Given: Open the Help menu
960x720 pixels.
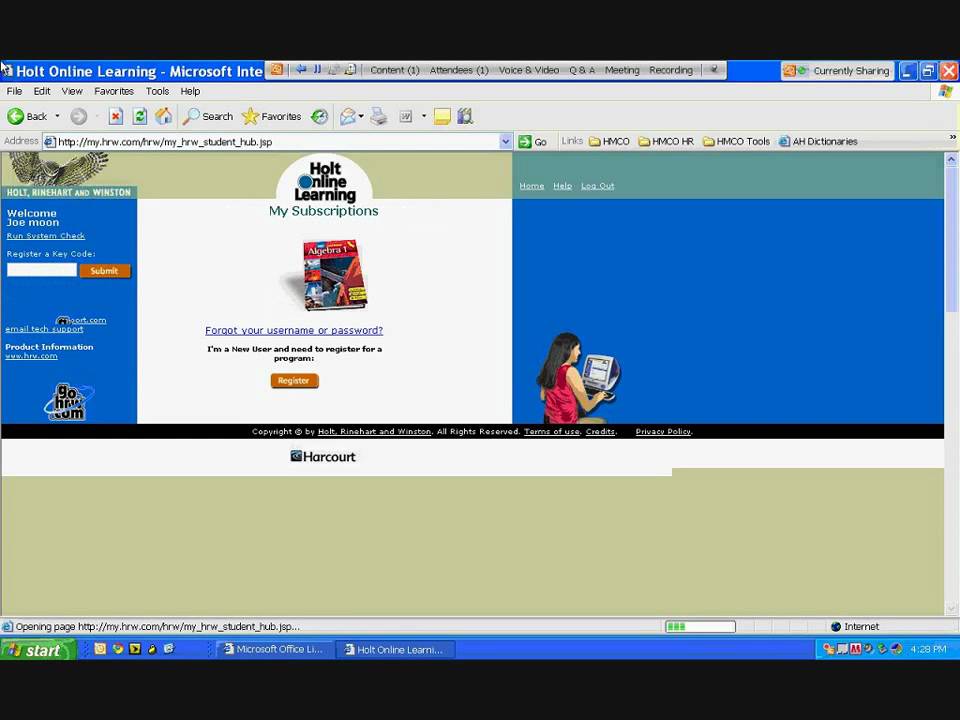Looking at the screenshot, I should click(190, 91).
